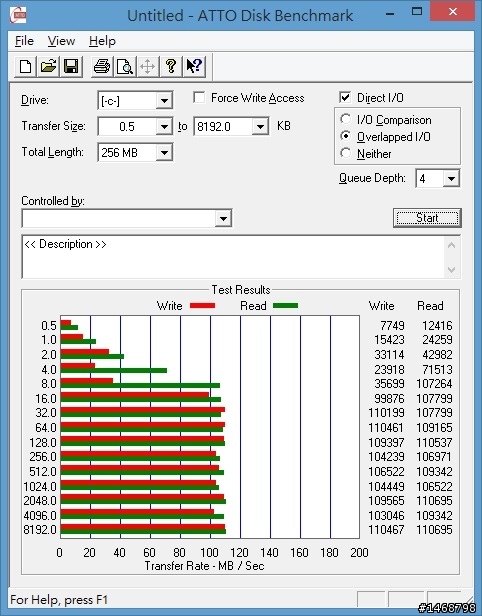Image resolution: width=482 pixels, height=616 pixels.
Task: Click the red Write legend swatch
Action: coord(202,306)
